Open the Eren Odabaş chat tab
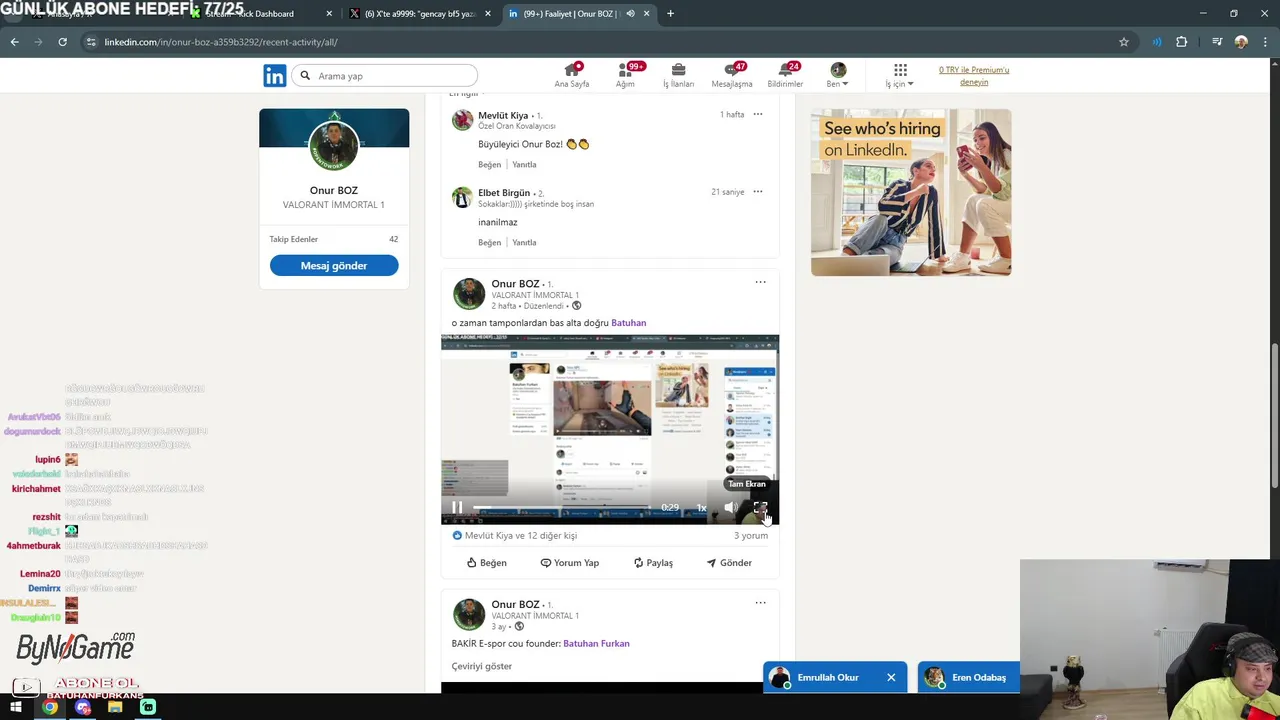1280x720 pixels. click(x=969, y=678)
